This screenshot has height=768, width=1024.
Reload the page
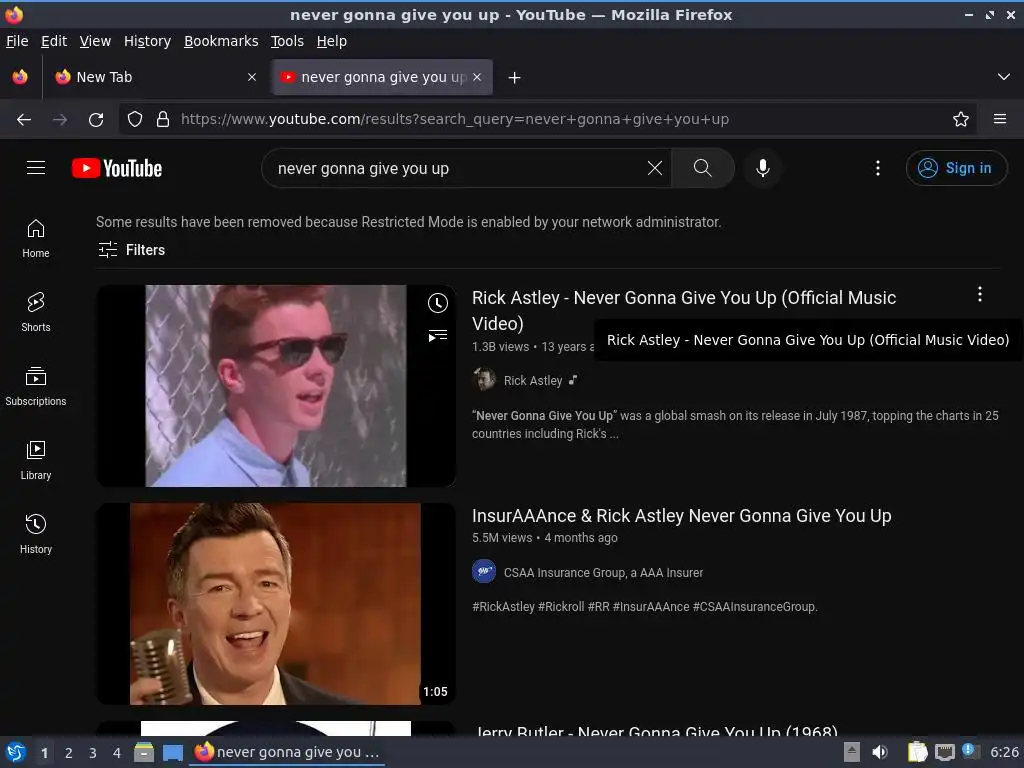96,120
